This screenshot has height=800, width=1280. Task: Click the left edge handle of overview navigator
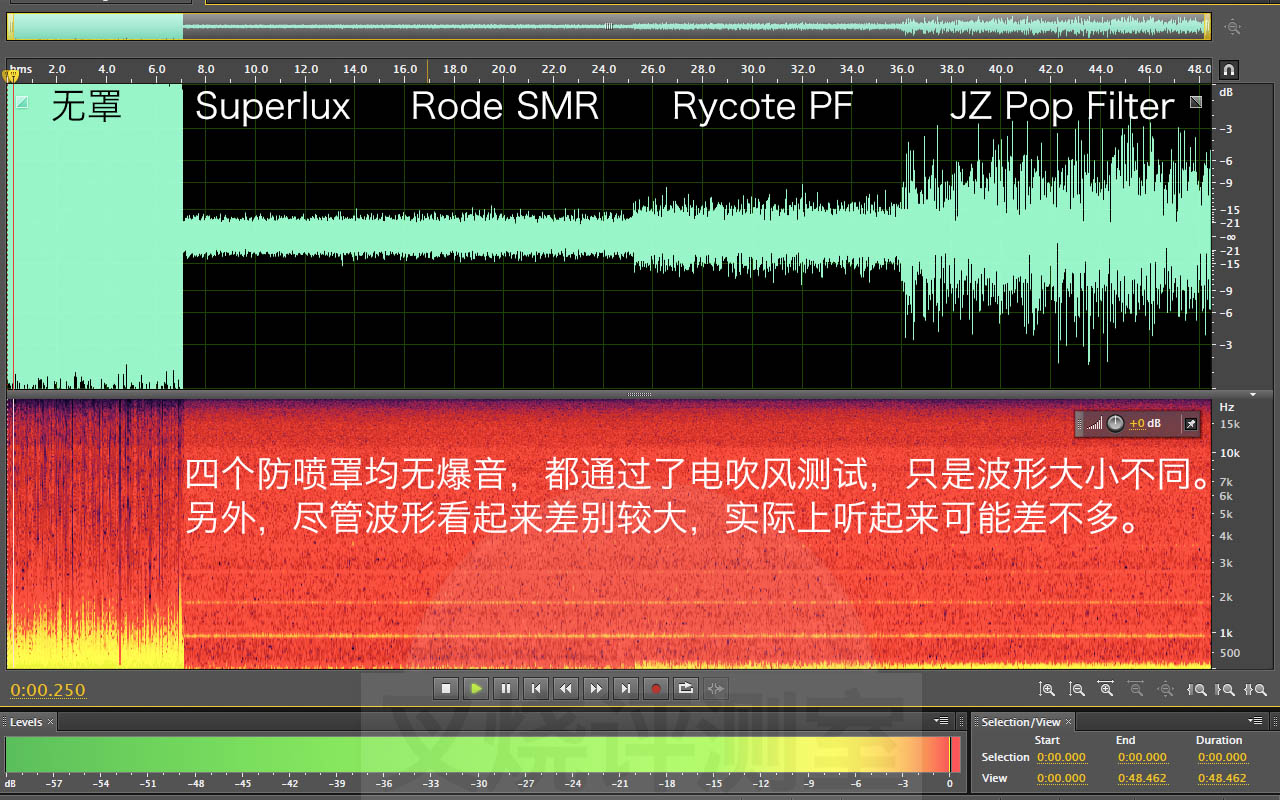tap(10, 27)
